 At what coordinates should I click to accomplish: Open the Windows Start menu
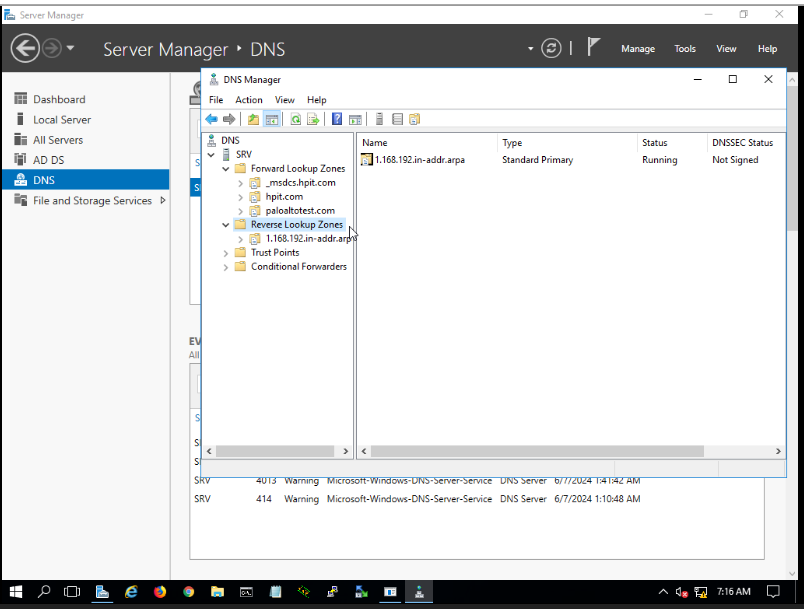point(15,592)
